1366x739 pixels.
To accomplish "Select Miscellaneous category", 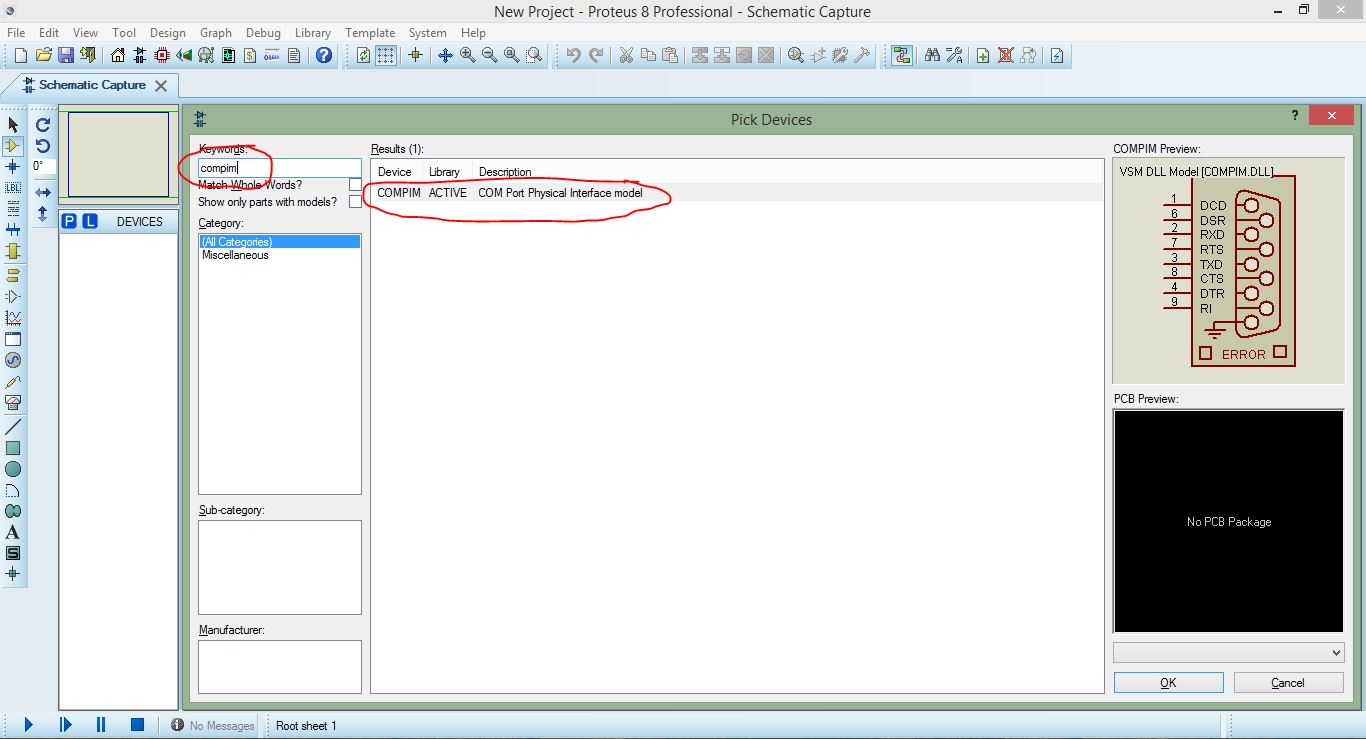I will click(x=235, y=255).
